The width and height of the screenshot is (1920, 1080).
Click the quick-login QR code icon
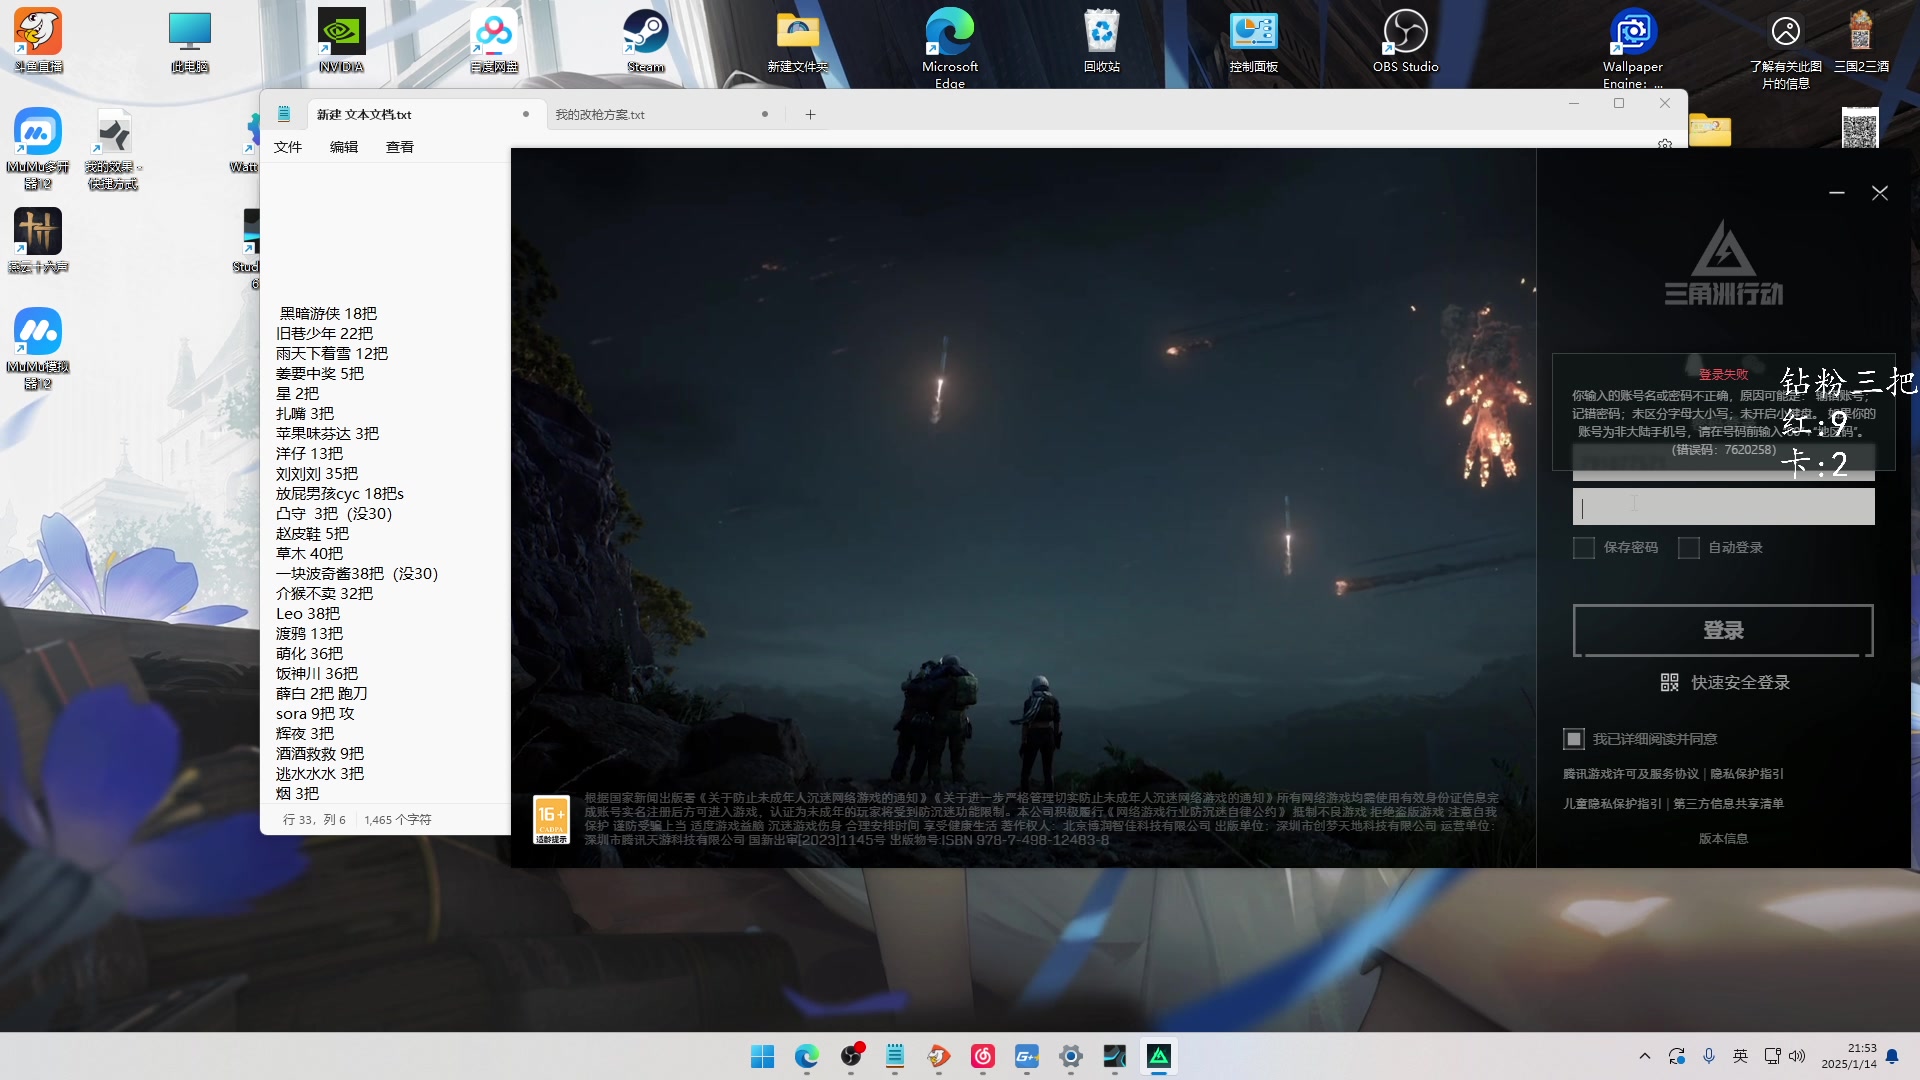1669,682
